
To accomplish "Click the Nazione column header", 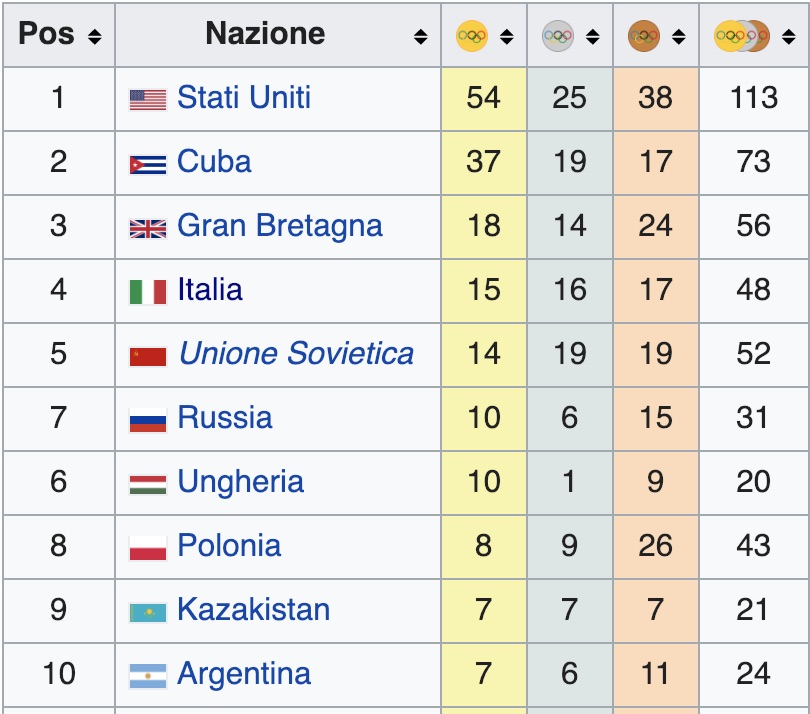I will click(x=265, y=34).
